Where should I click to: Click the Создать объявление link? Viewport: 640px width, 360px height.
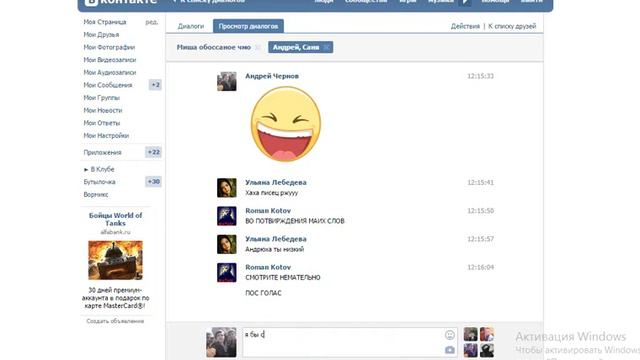[115, 321]
